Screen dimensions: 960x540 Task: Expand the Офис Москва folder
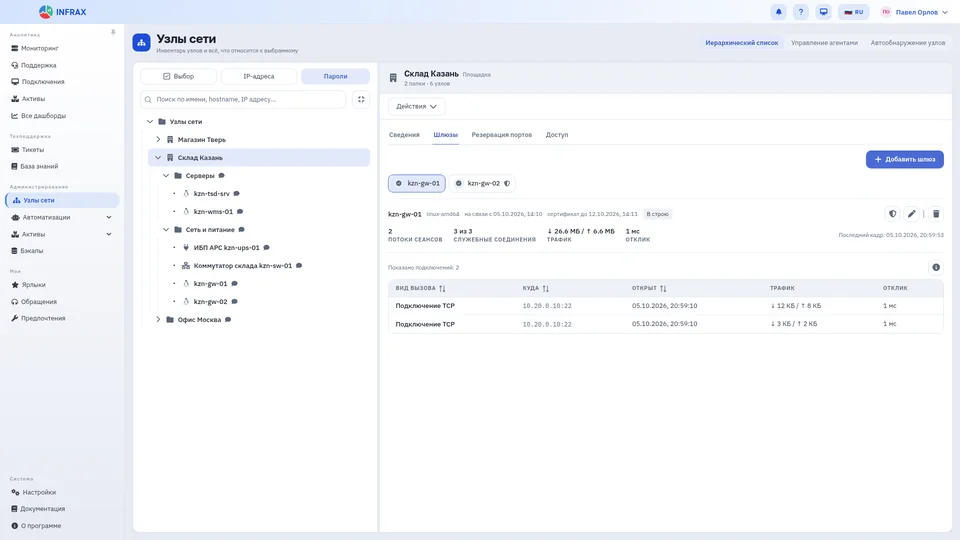158,320
